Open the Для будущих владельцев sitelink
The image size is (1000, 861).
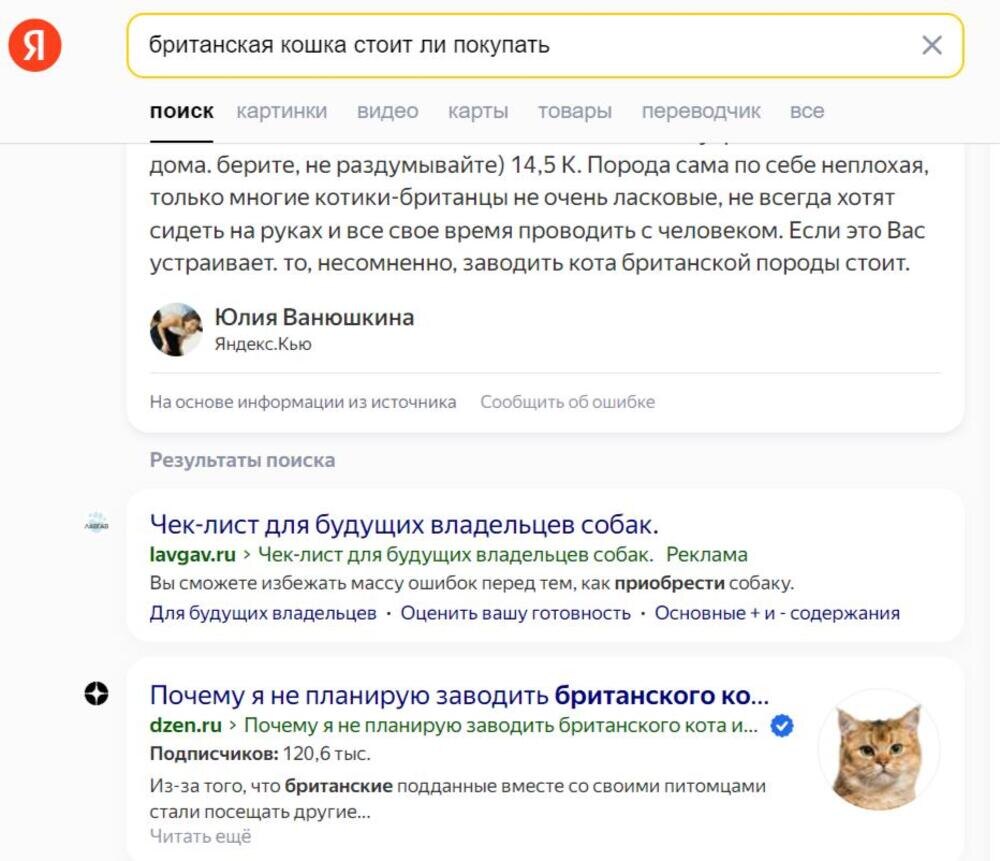pyautogui.click(x=263, y=613)
